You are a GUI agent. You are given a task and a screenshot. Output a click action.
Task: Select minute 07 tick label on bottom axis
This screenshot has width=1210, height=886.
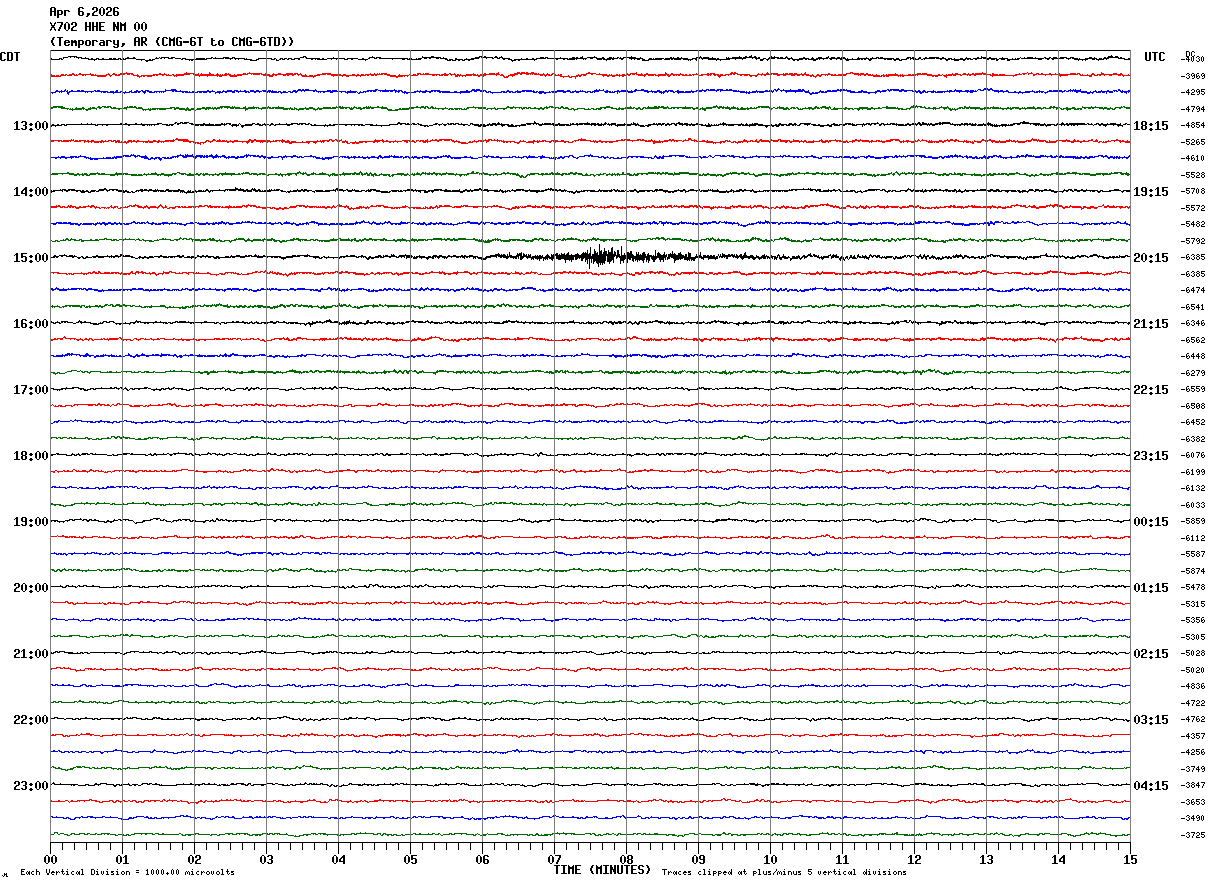(554, 859)
